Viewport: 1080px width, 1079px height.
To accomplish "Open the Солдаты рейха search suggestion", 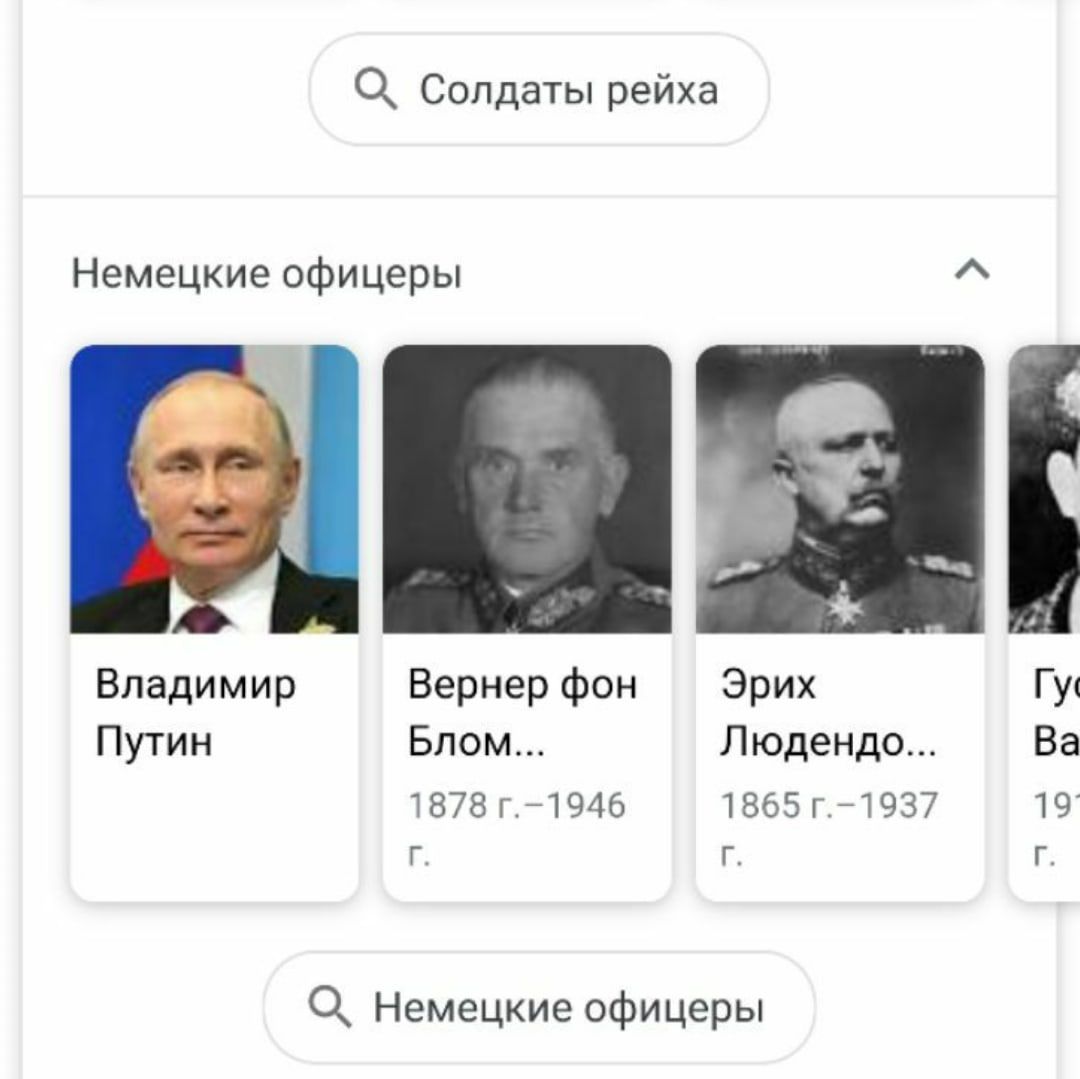I will (539, 89).
